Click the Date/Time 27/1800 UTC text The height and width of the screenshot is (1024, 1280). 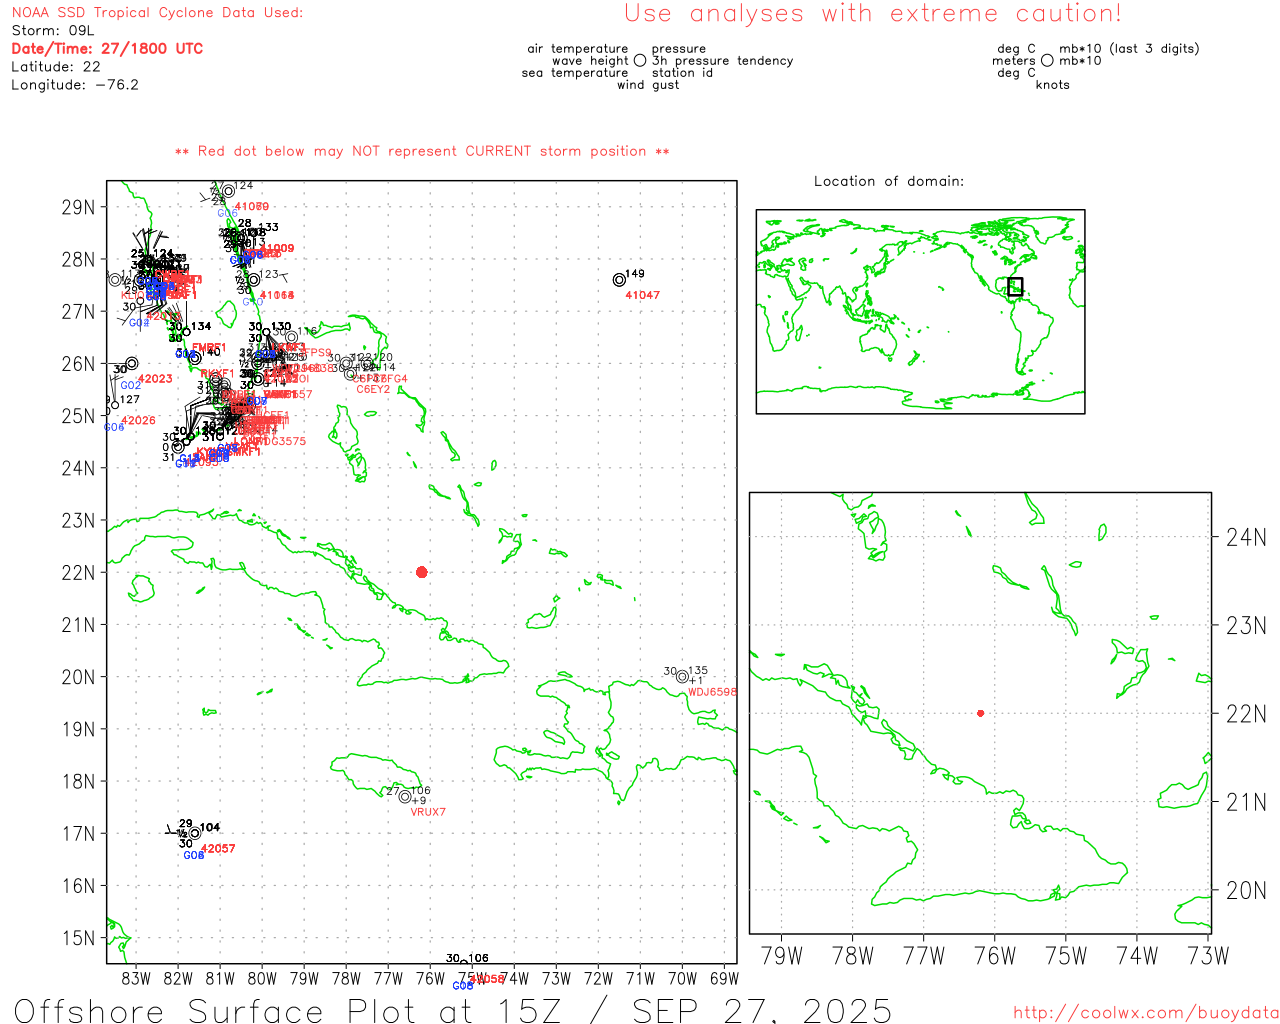[107, 48]
